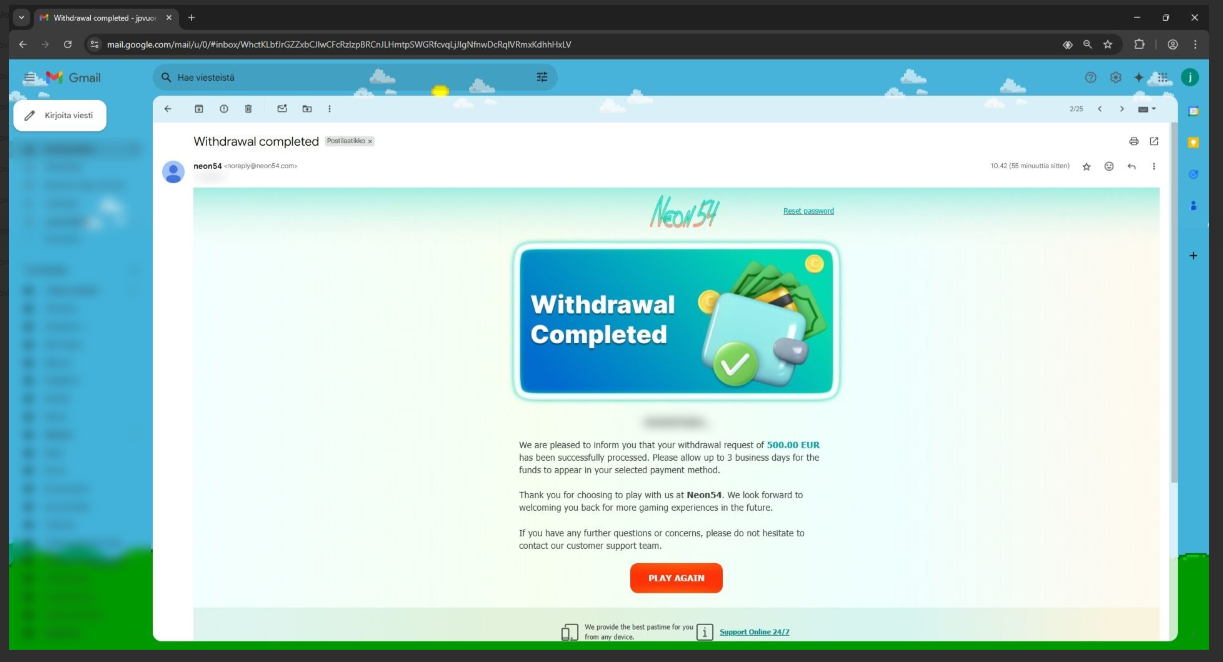Star the neon54 email

coord(1087,166)
